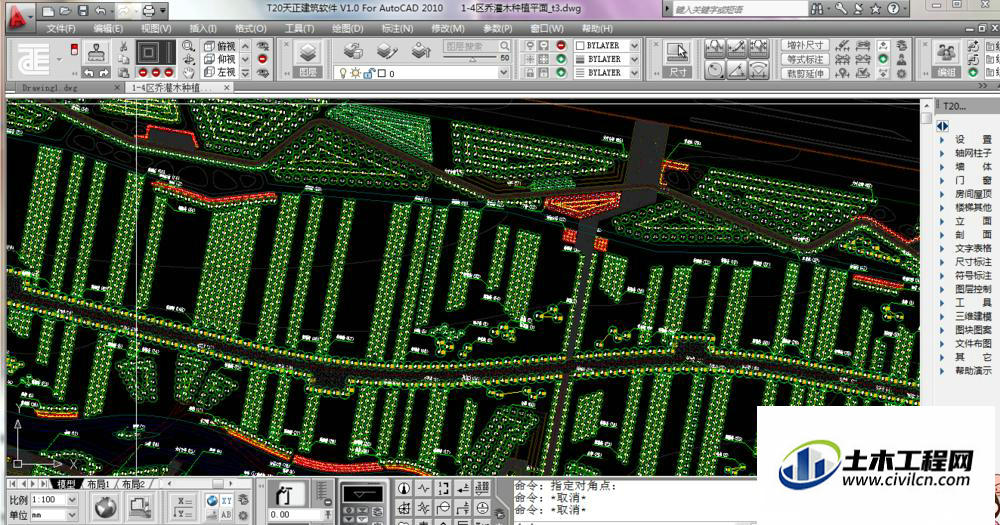Toggle the layer 0 lightbulb on/off
Viewport: 1000px width, 525px height.
[x=343, y=73]
